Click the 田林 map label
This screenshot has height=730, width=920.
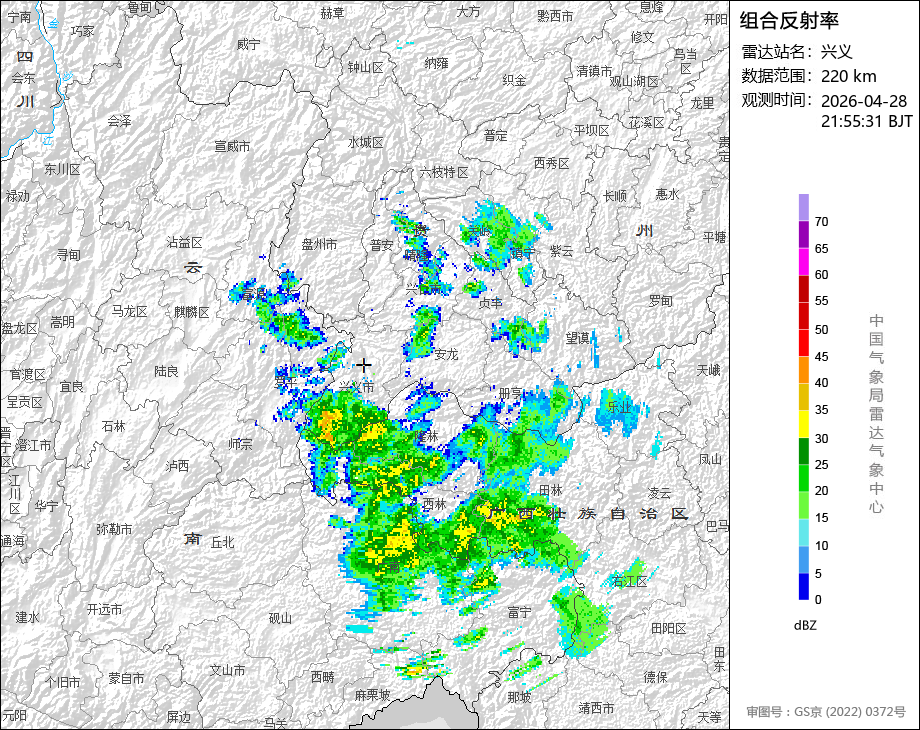pos(551,489)
